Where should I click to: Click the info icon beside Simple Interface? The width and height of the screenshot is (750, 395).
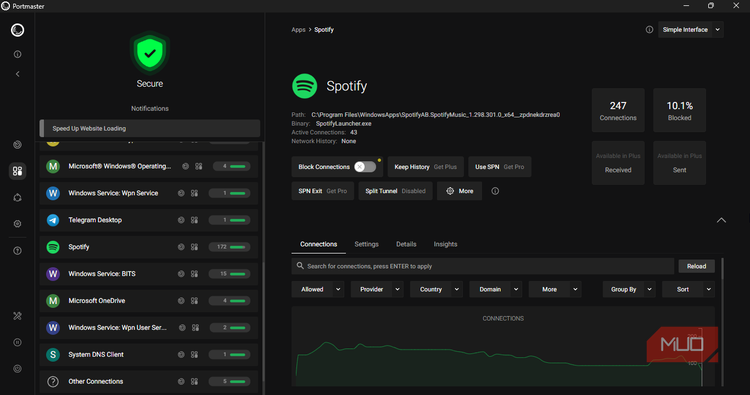649,30
